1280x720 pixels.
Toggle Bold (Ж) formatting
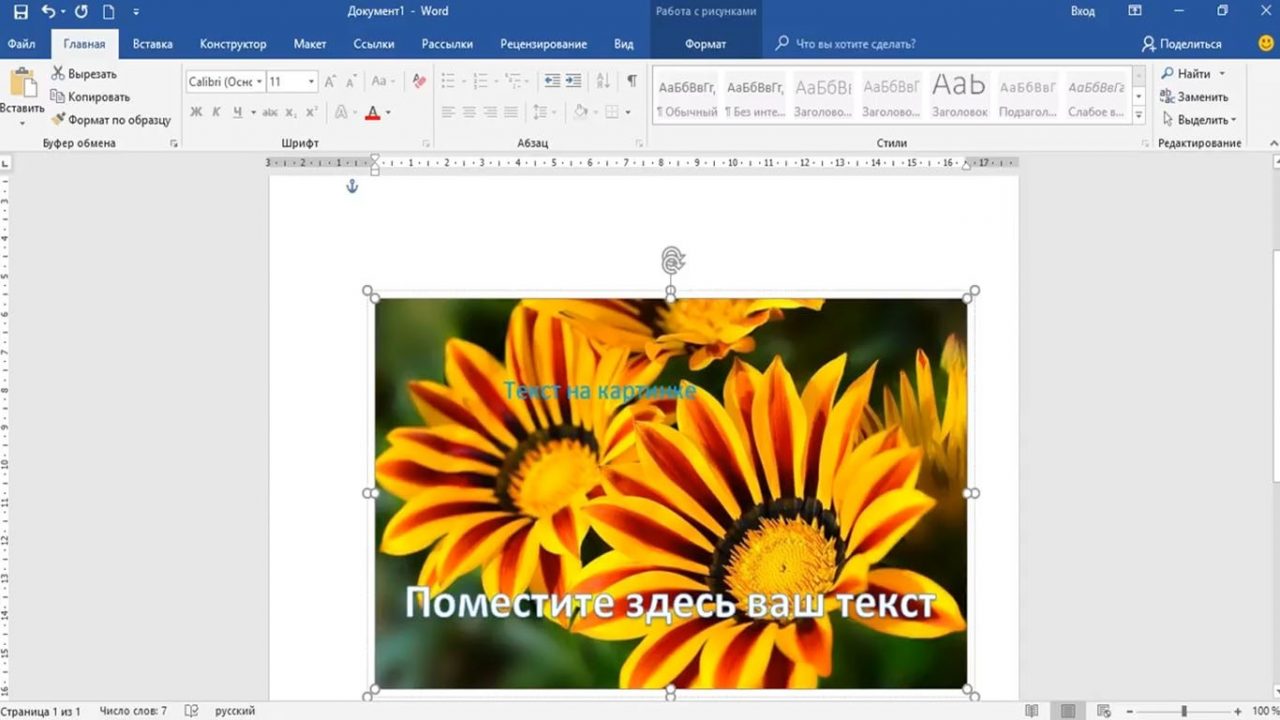(x=196, y=112)
